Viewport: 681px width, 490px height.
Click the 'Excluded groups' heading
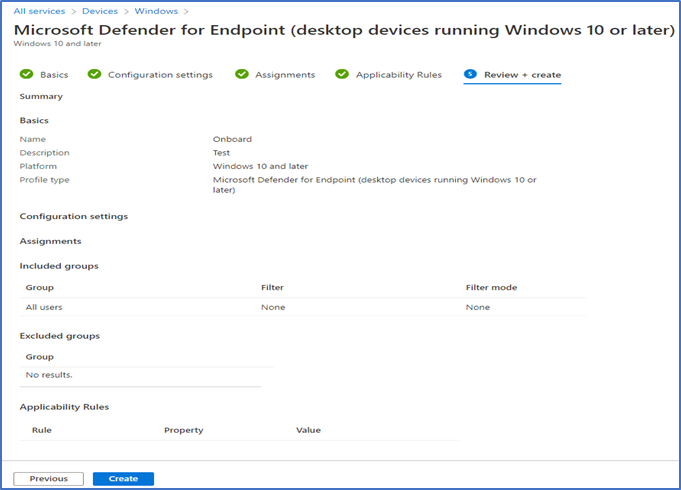[60, 336]
